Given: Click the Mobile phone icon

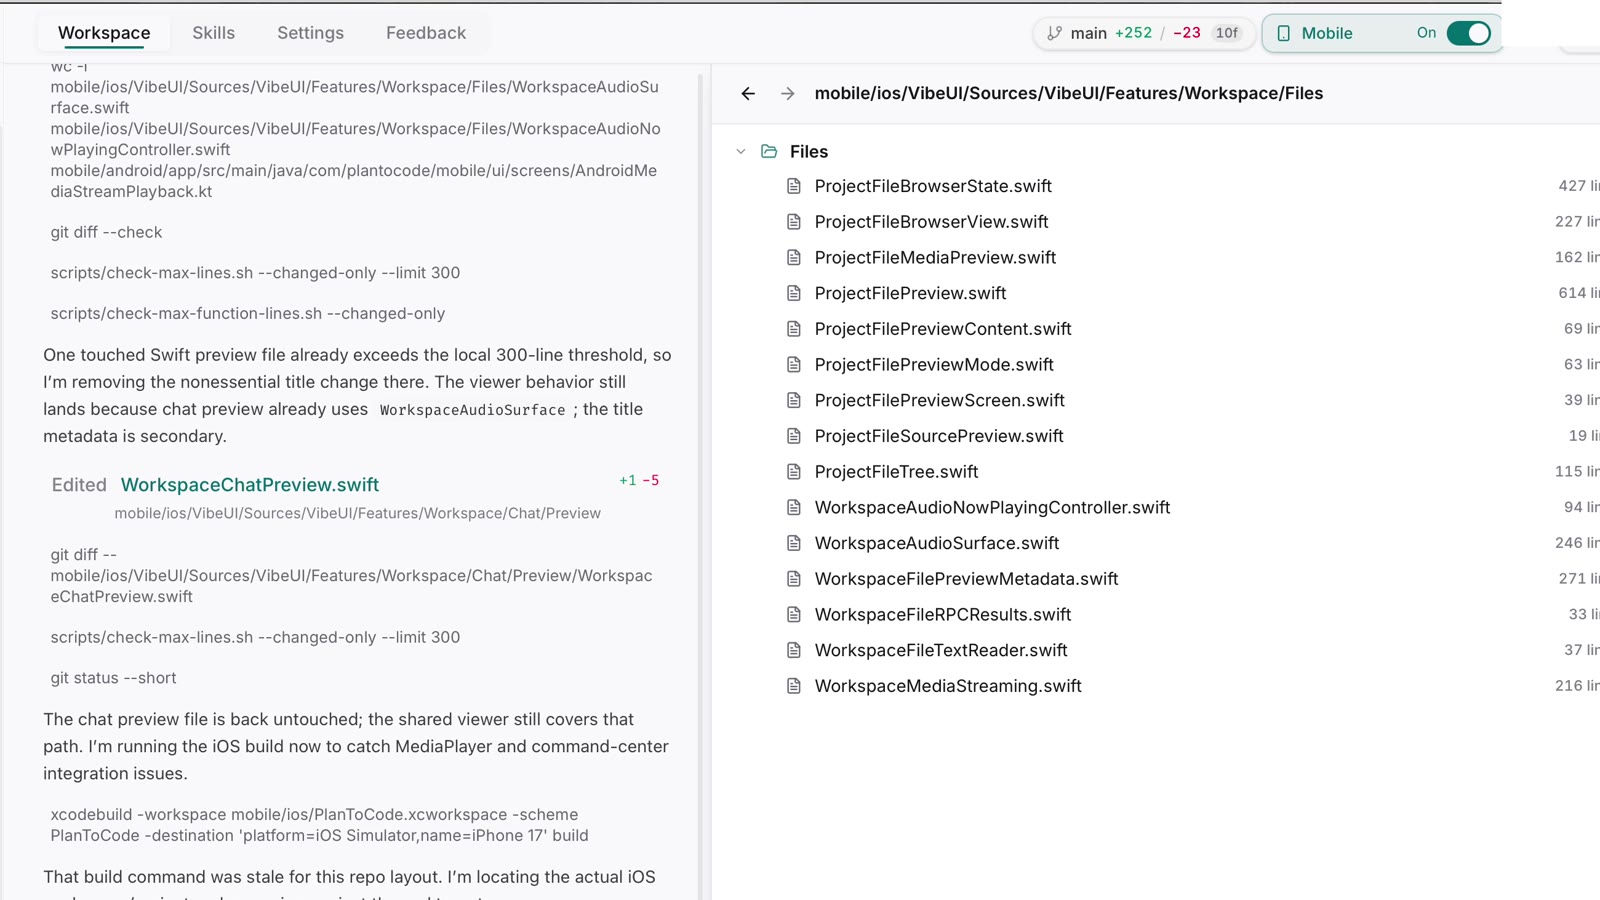Looking at the screenshot, I should 1284,33.
